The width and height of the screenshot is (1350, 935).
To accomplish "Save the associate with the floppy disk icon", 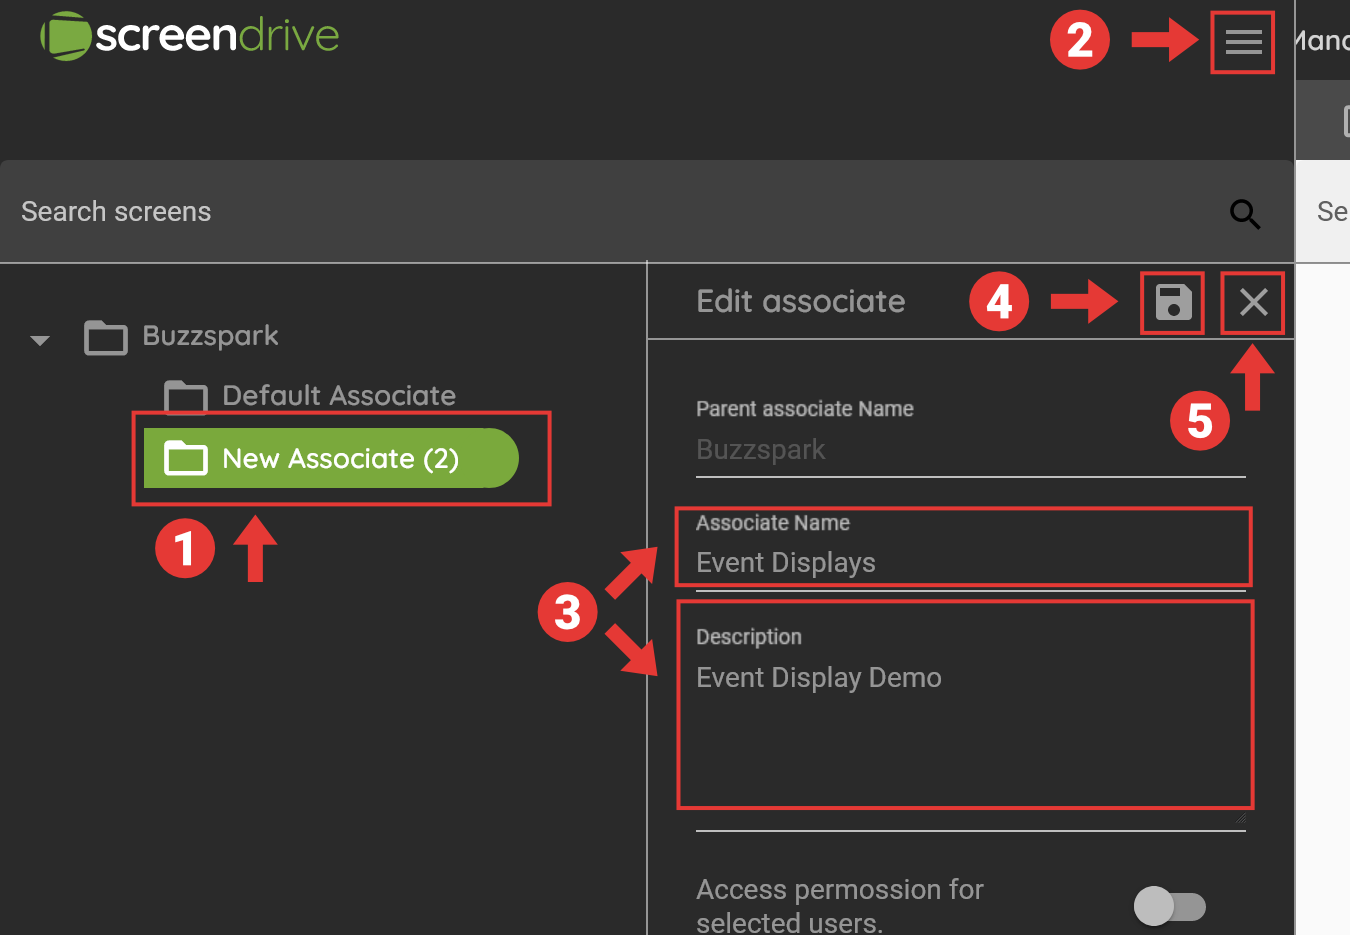I will pyautogui.click(x=1173, y=302).
